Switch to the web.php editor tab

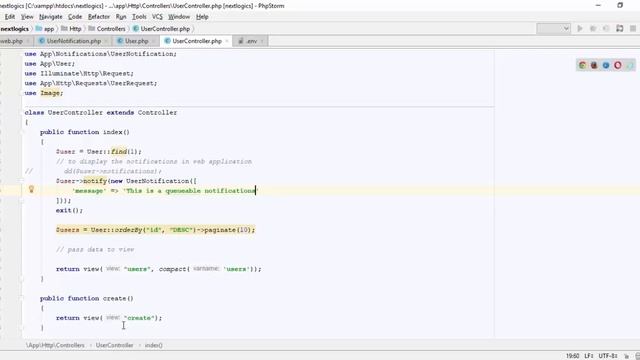(x=11, y=41)
